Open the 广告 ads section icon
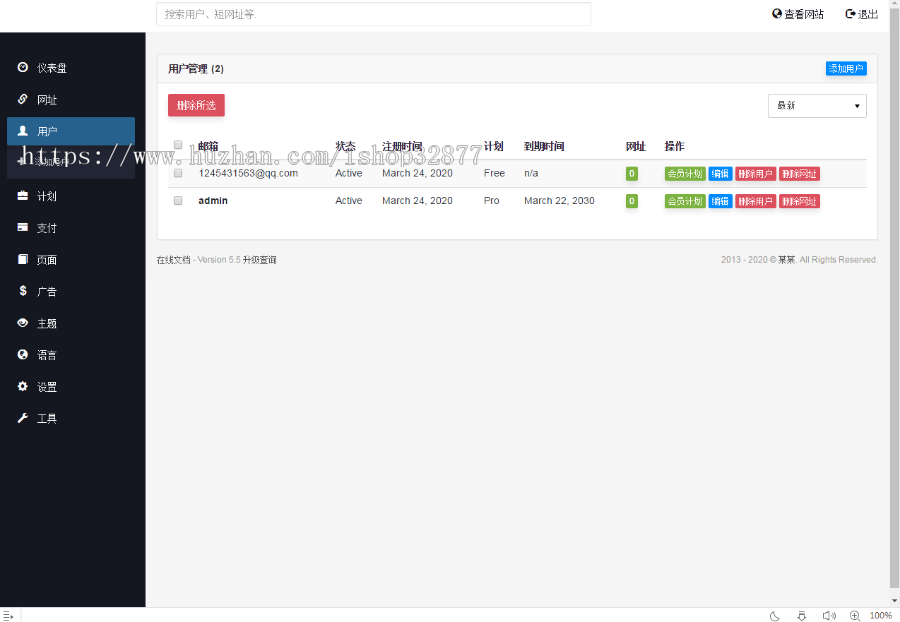 [x=22, y=291]
